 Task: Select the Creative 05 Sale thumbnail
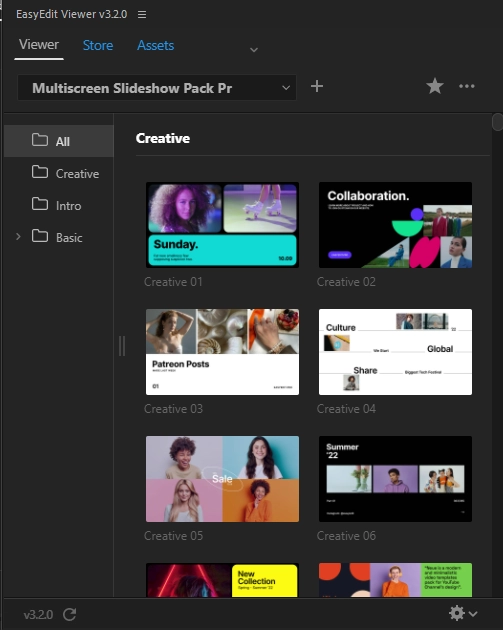(222, 479)
